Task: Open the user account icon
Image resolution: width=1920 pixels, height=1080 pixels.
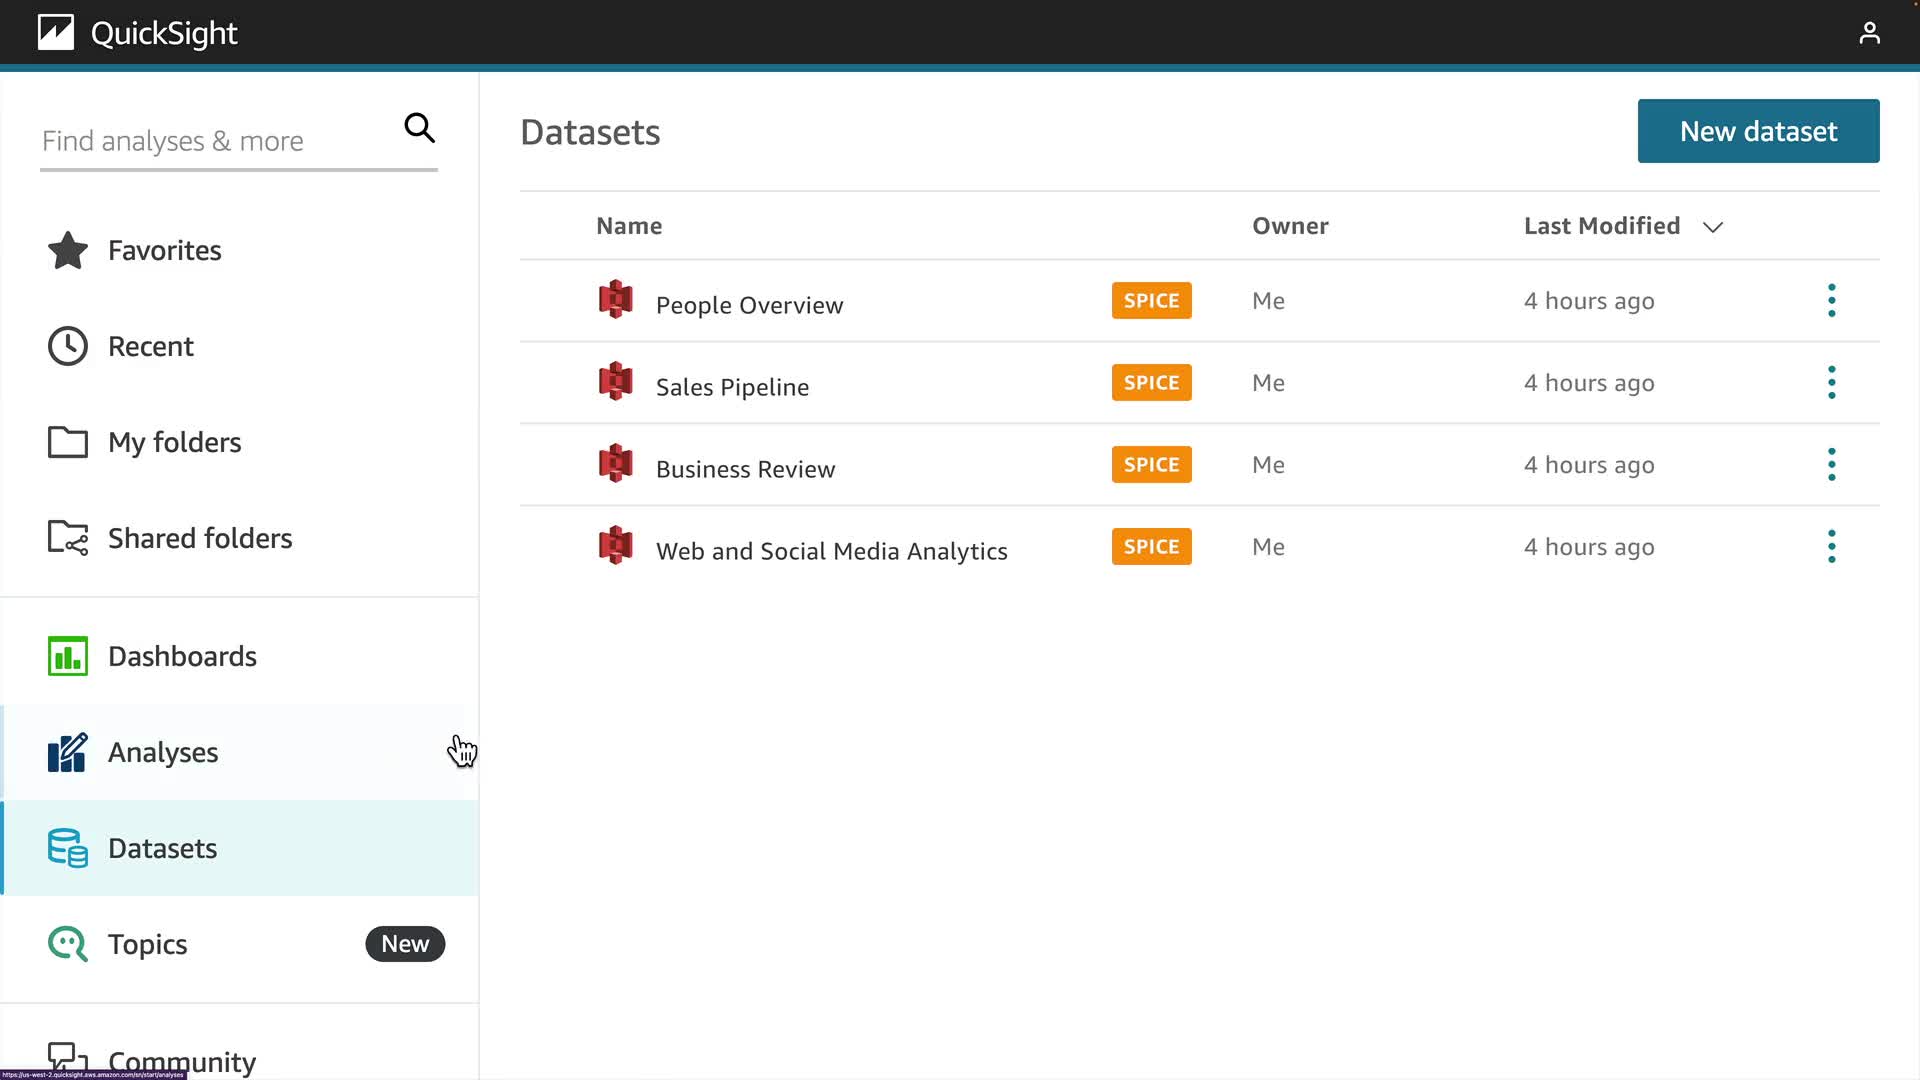Action: tap(1869, 33)
